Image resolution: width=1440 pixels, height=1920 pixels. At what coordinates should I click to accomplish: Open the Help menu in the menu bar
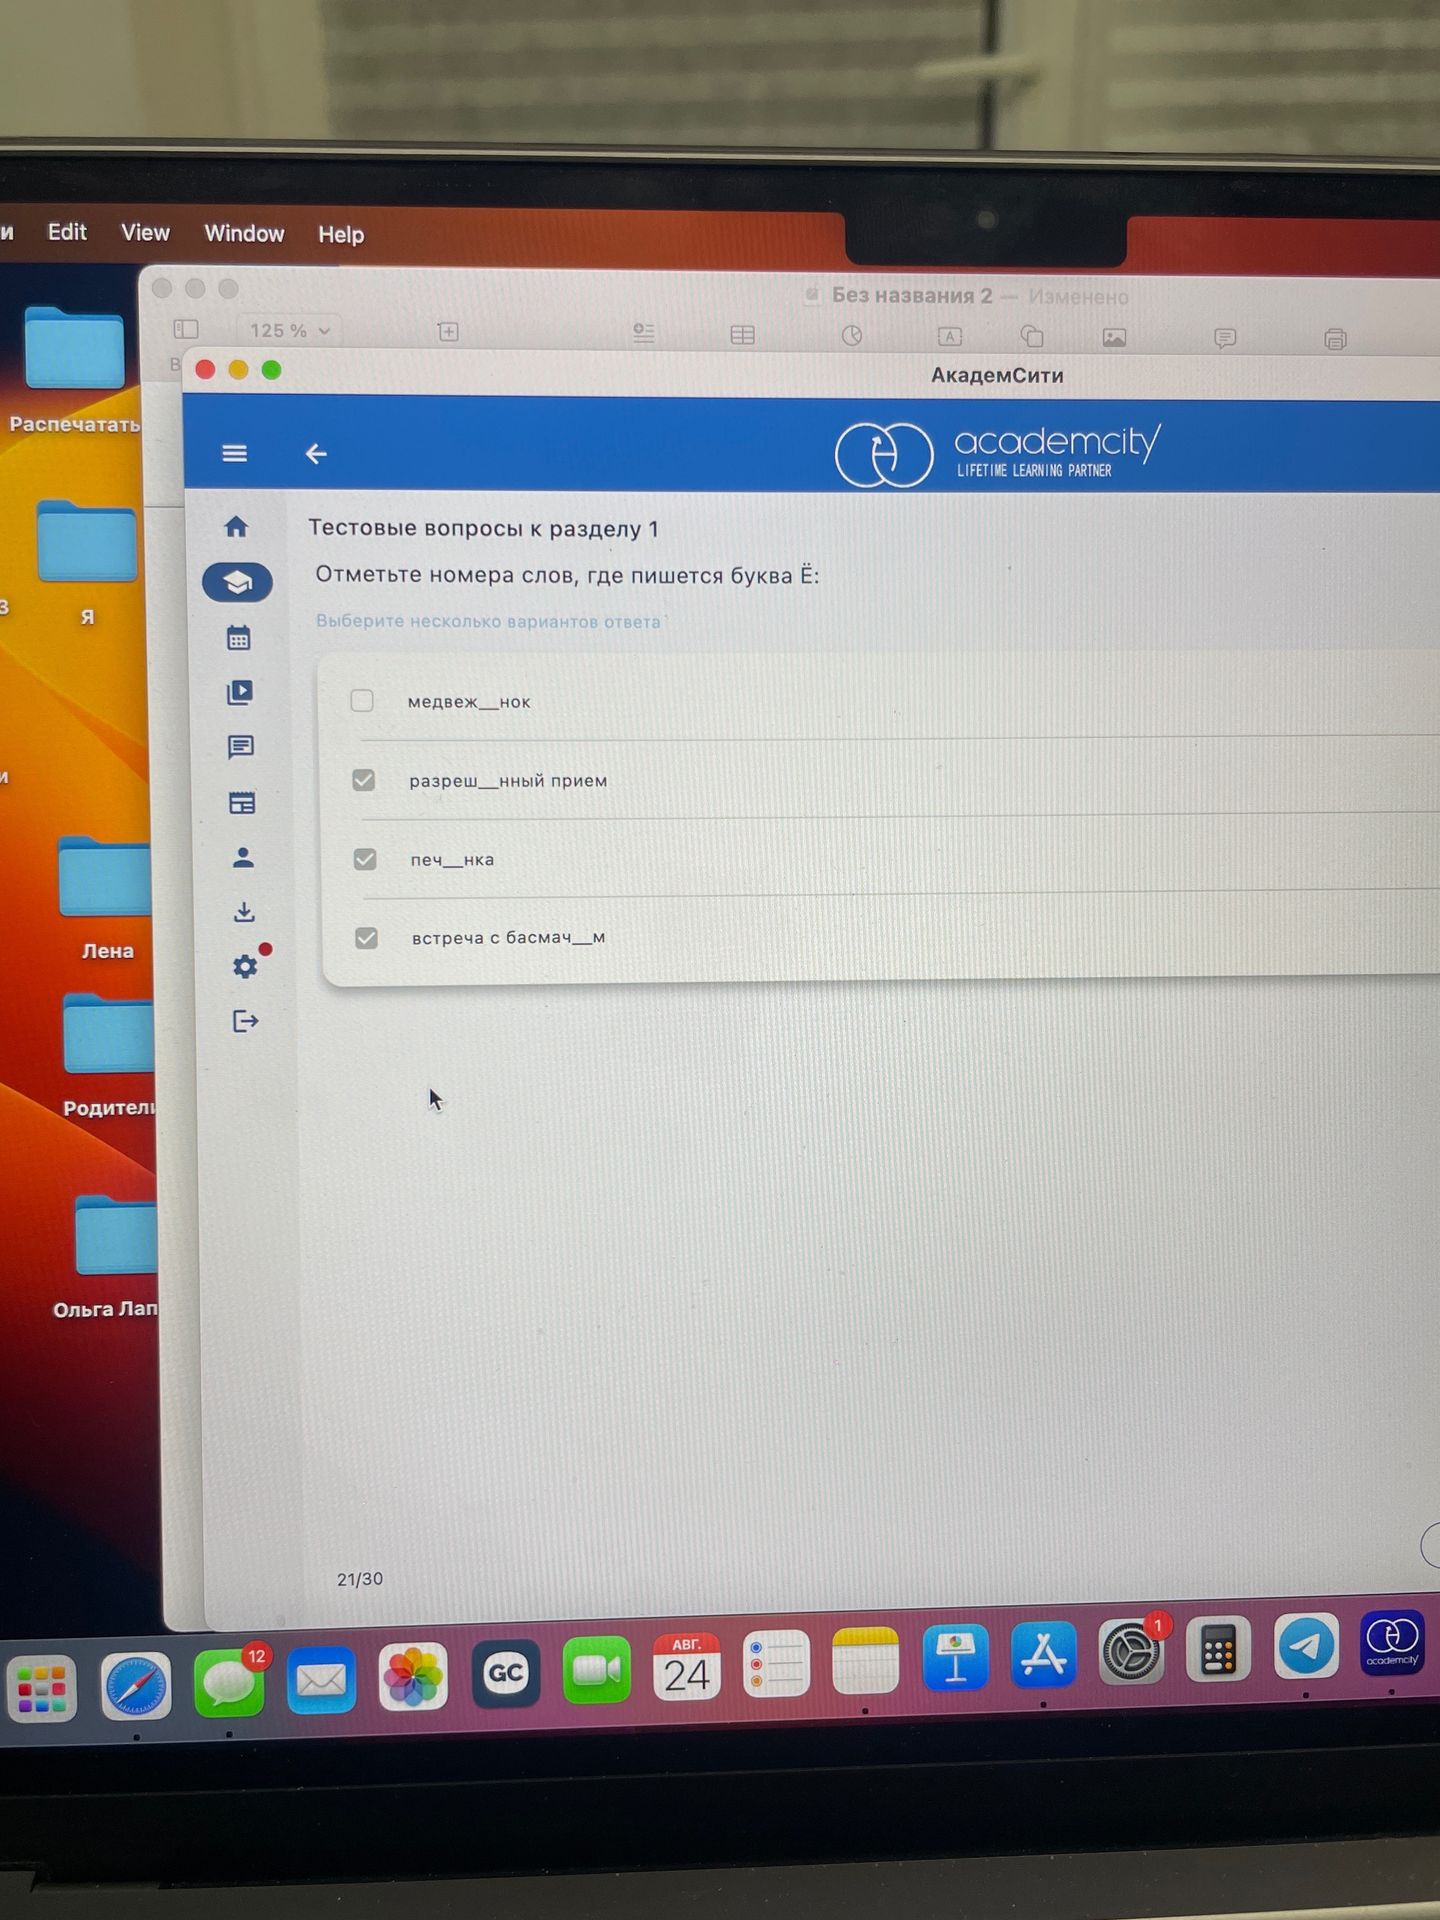pyautogui.click(x=341, y=235)
